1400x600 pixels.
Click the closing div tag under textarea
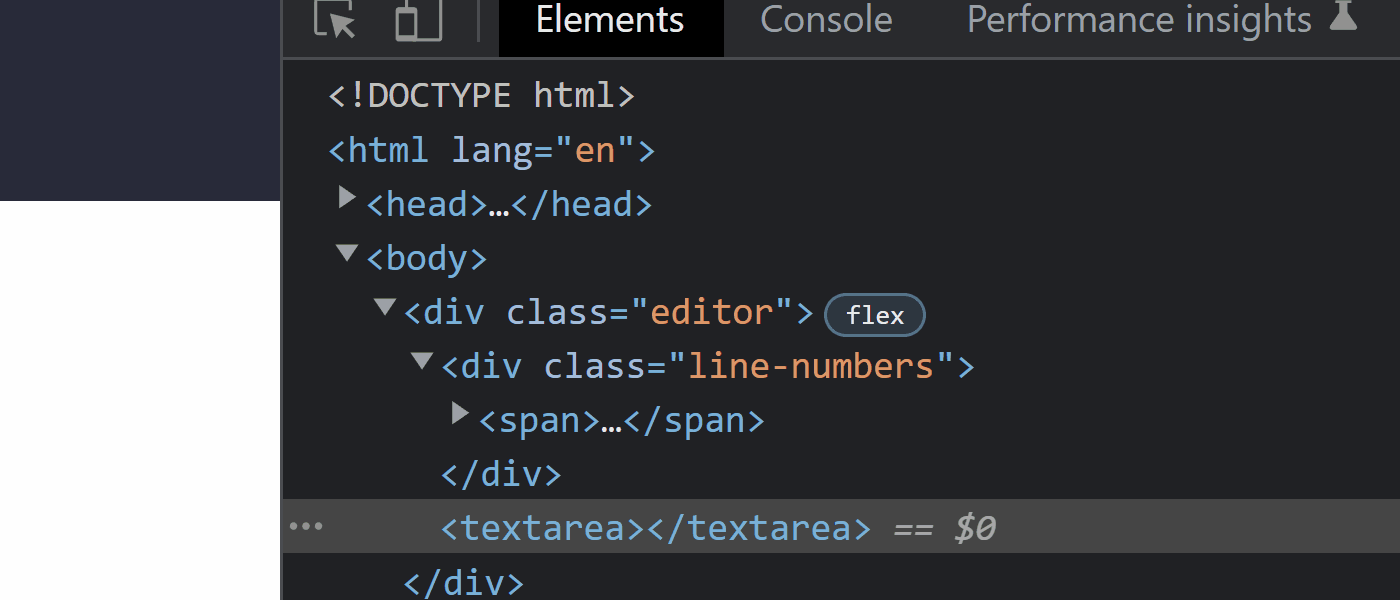click(x=462, y=581)
